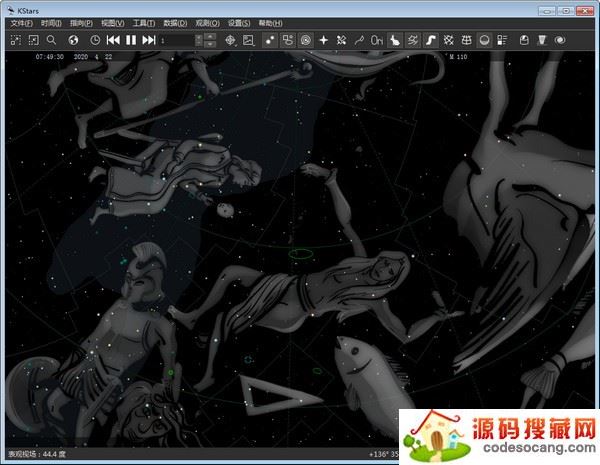Open the Set Time clock icon
600x465 pixels.
pyautogui.click(x=94, y=40)
